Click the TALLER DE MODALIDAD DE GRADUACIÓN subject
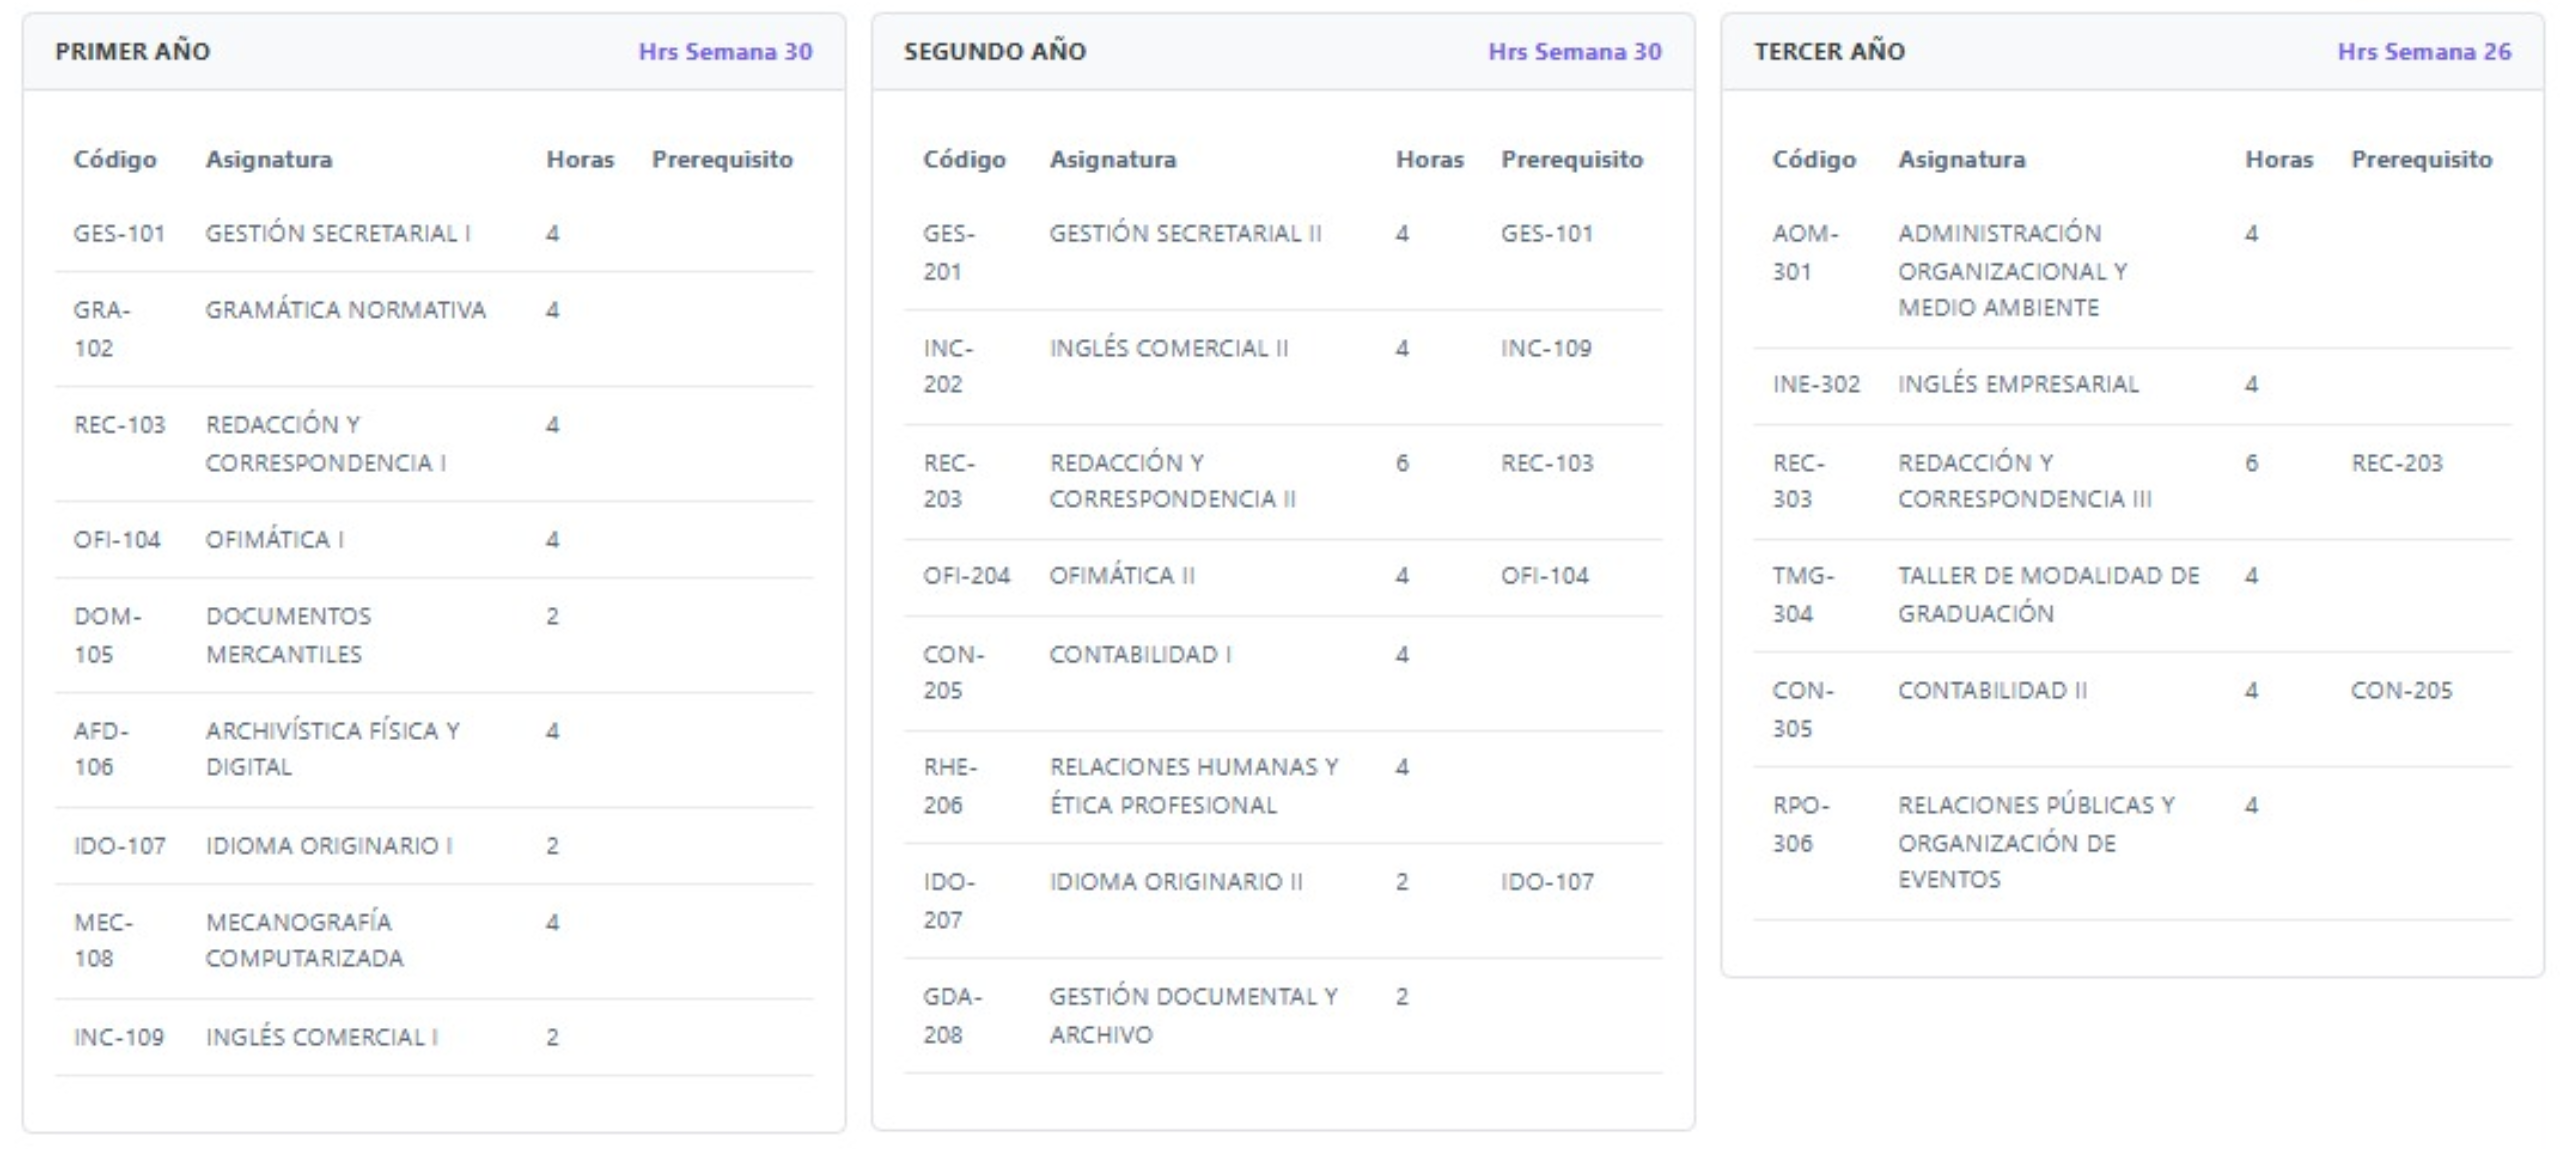 click(2048, 594)
